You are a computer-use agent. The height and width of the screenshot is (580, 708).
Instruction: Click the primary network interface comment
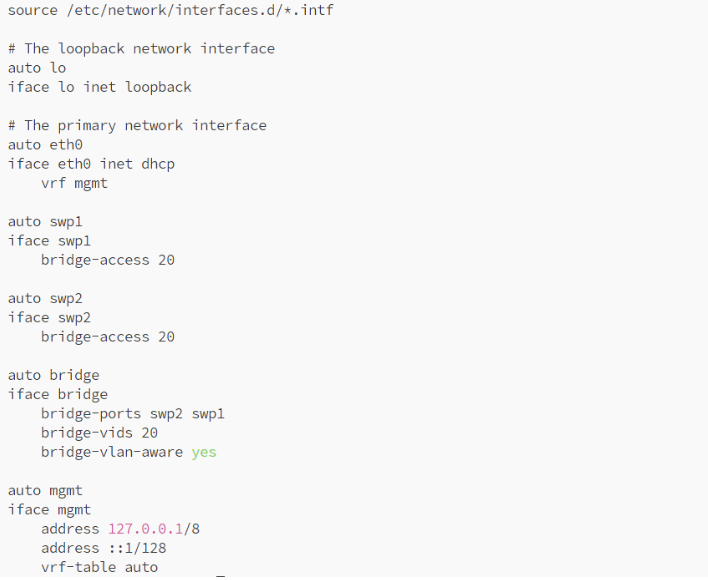(x=137, y=125)
